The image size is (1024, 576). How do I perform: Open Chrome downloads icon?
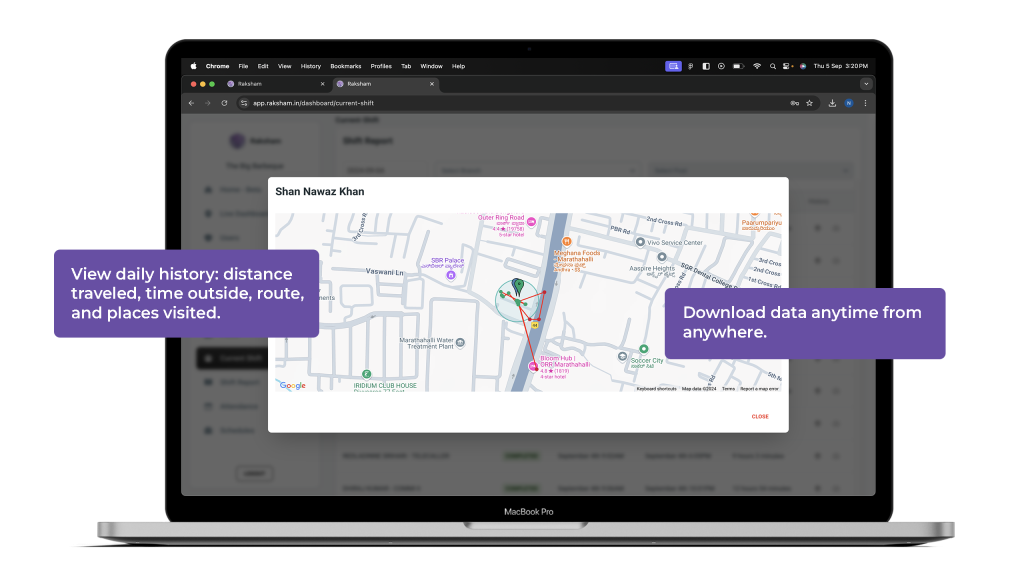pos(832,103)
